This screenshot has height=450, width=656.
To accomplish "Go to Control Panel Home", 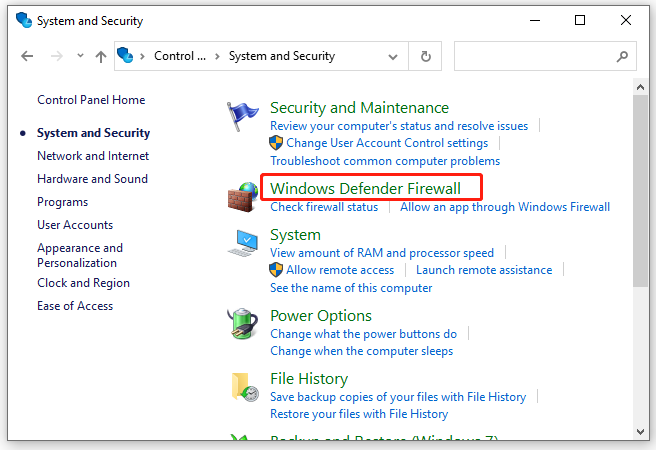I will pyautogui.click(x=91, y=100).
